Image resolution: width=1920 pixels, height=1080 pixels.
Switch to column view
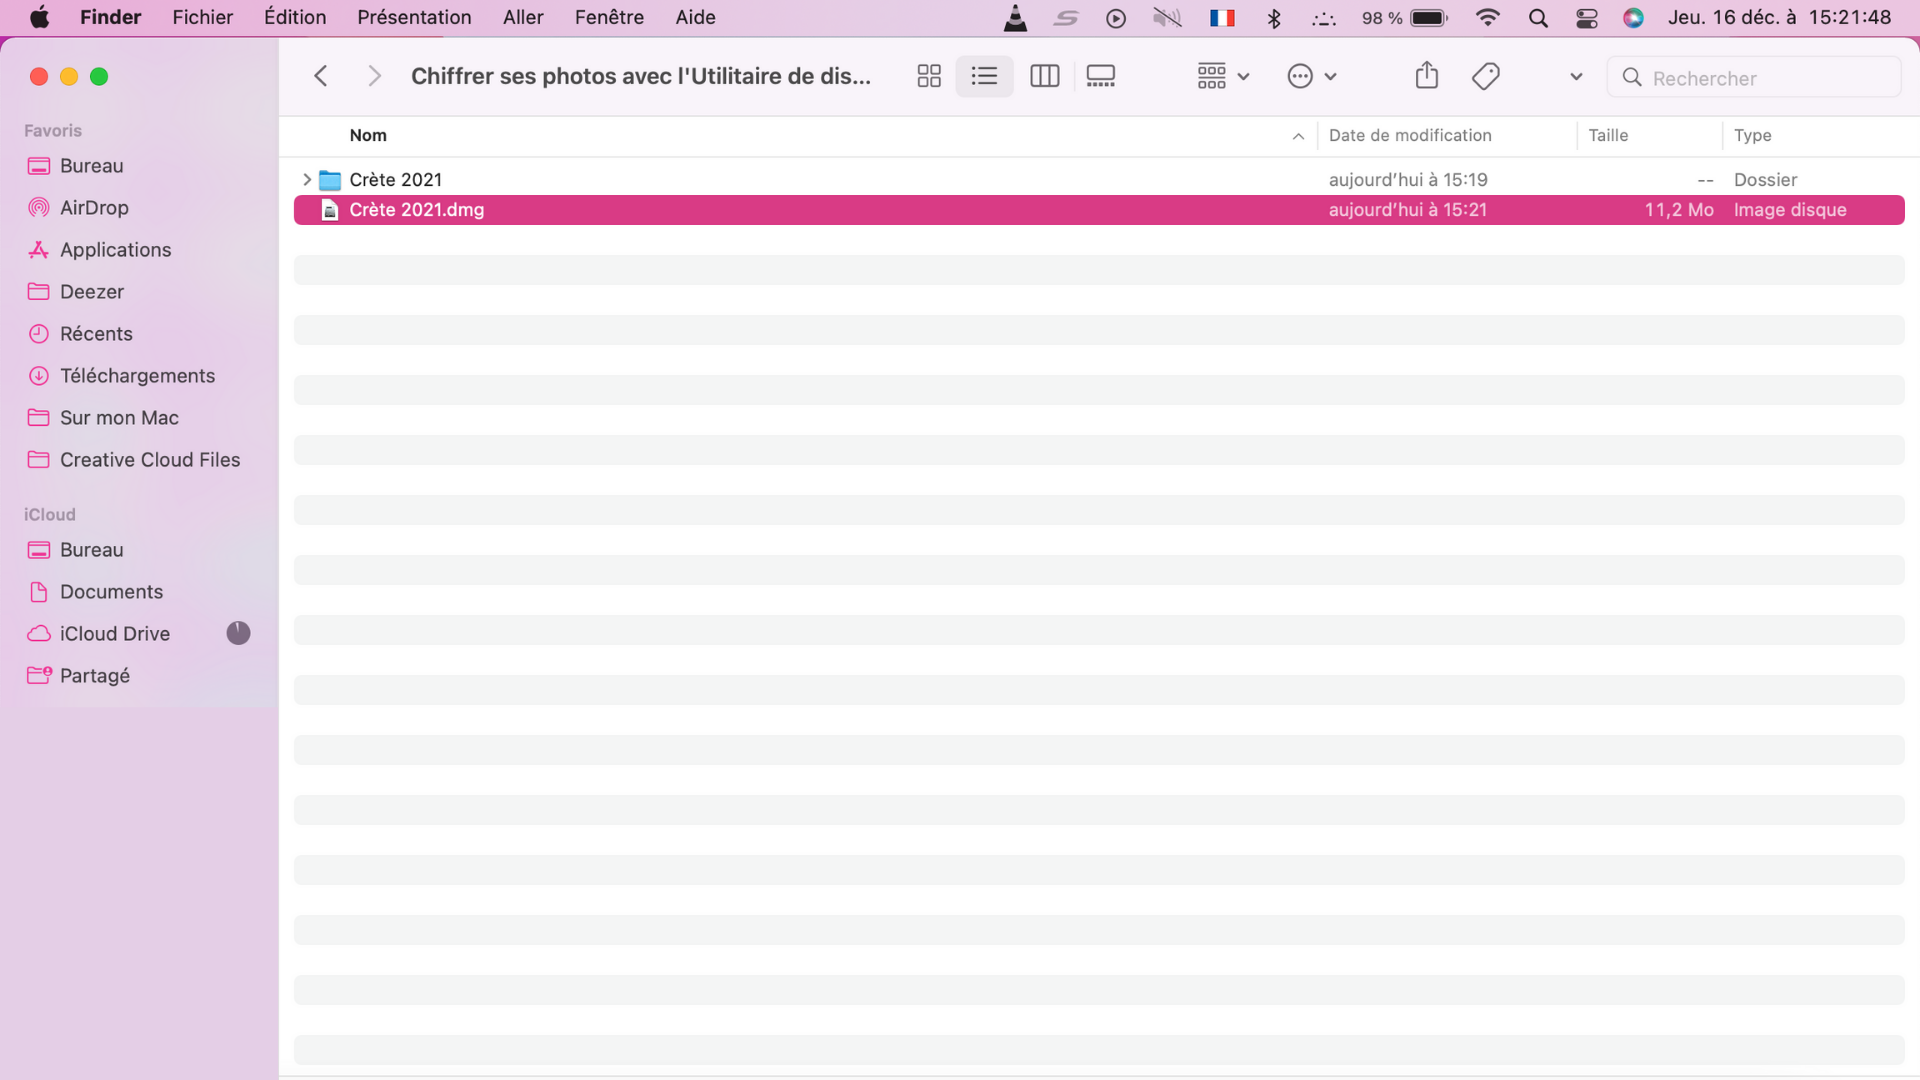(x=1044, y=76)
